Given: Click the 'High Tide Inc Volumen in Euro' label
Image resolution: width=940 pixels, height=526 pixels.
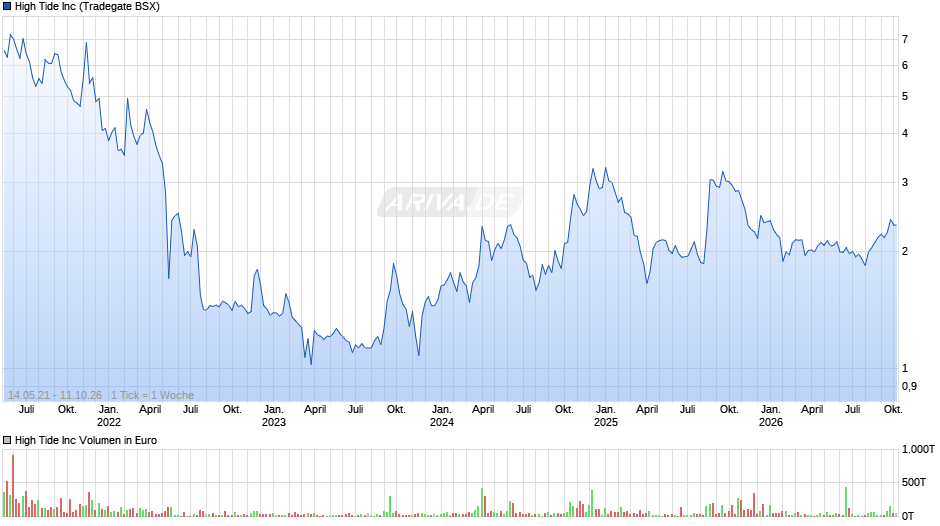Looking at the screenshot, I should (x=86, y=440).
